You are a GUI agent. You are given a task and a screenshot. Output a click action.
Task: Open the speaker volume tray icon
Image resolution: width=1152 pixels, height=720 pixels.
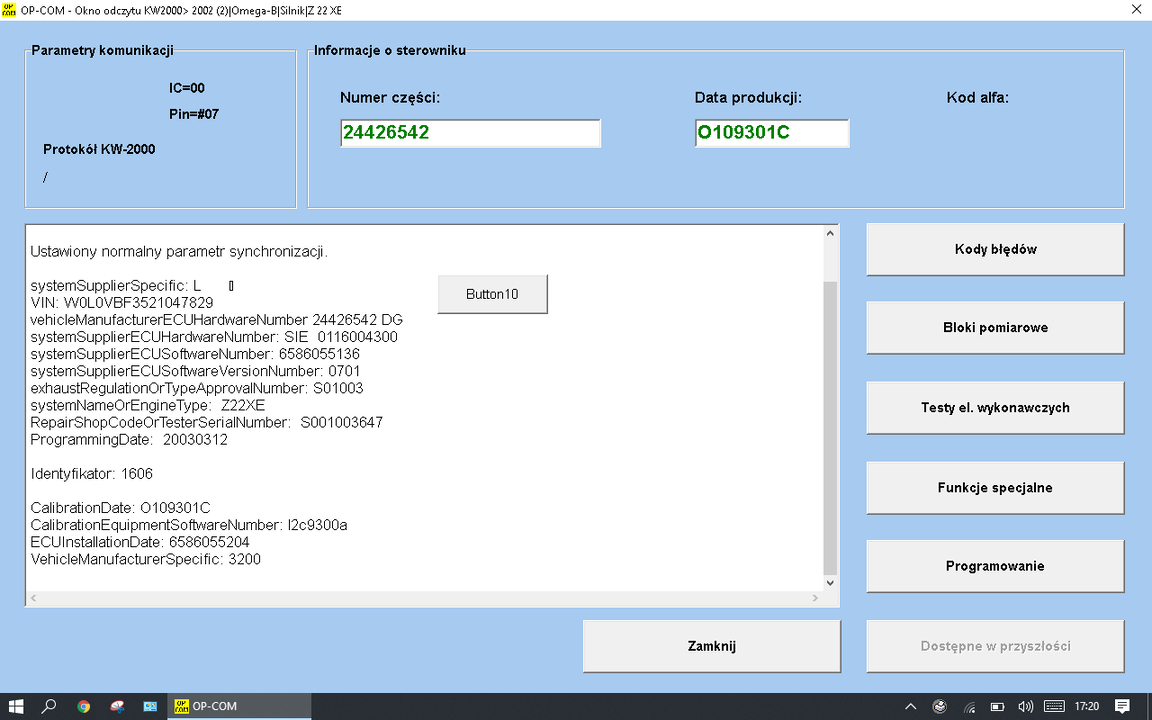tap(1025, 706)
